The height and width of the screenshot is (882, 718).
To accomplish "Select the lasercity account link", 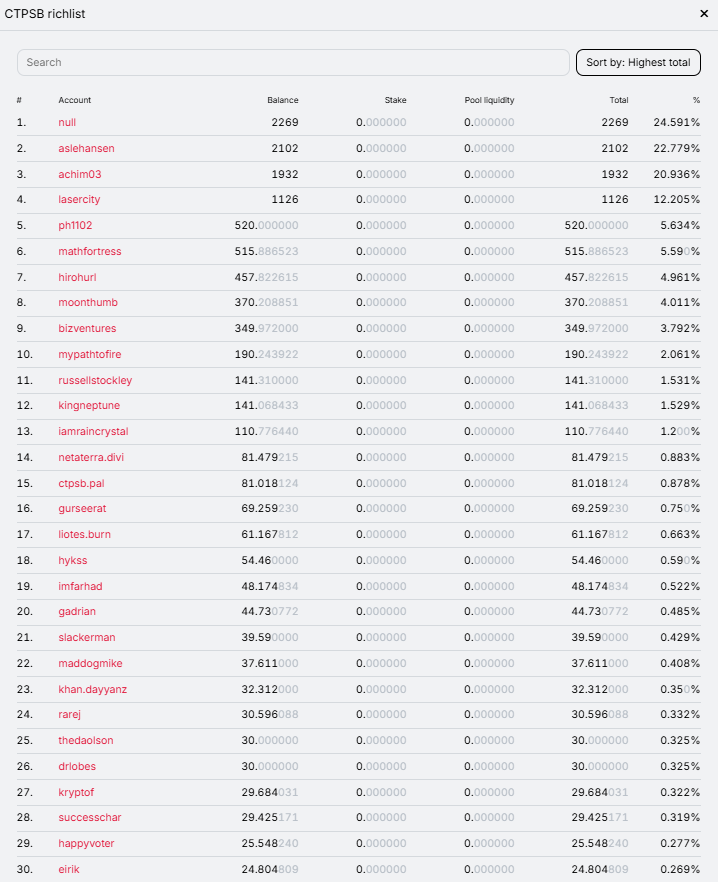I will pyautogui.click(x=79, y=200).
